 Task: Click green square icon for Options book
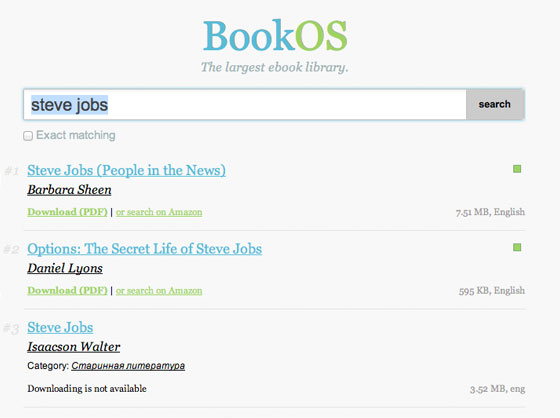pyautogui.click(x=517, y=247)
